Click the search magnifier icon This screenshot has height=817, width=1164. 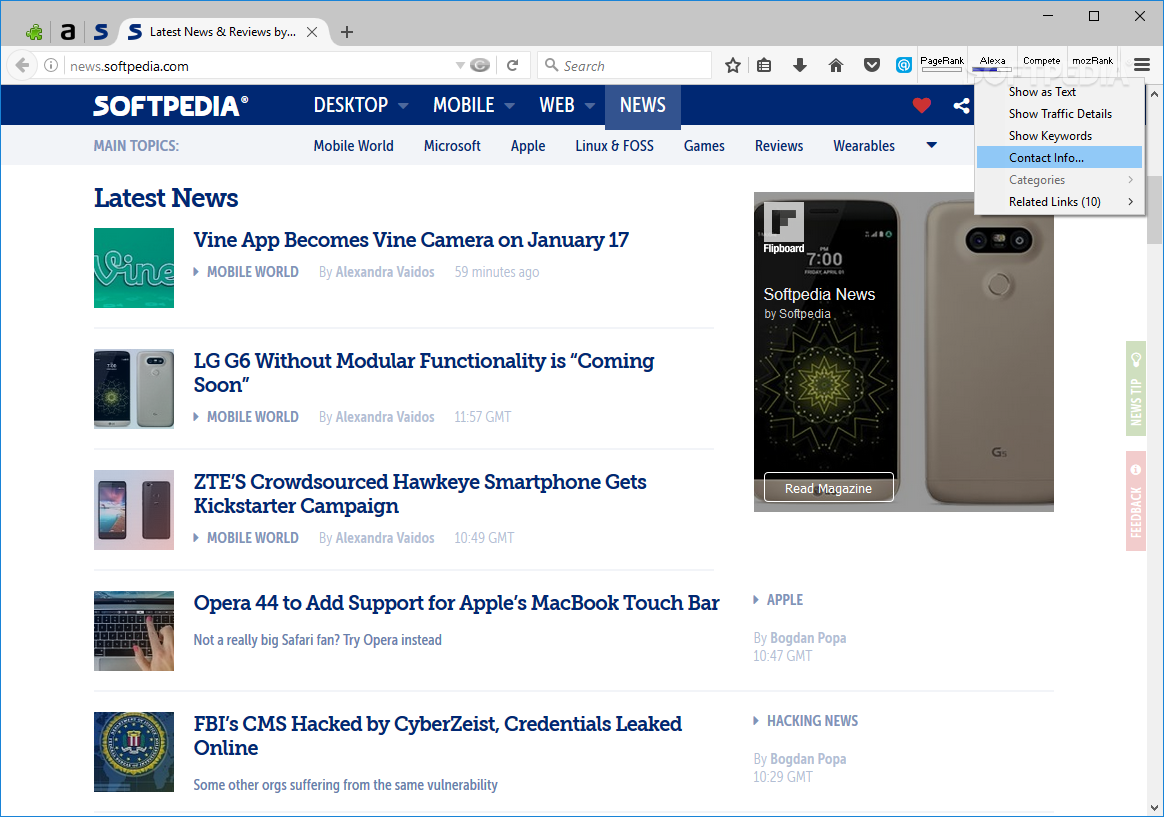point(552,65)
